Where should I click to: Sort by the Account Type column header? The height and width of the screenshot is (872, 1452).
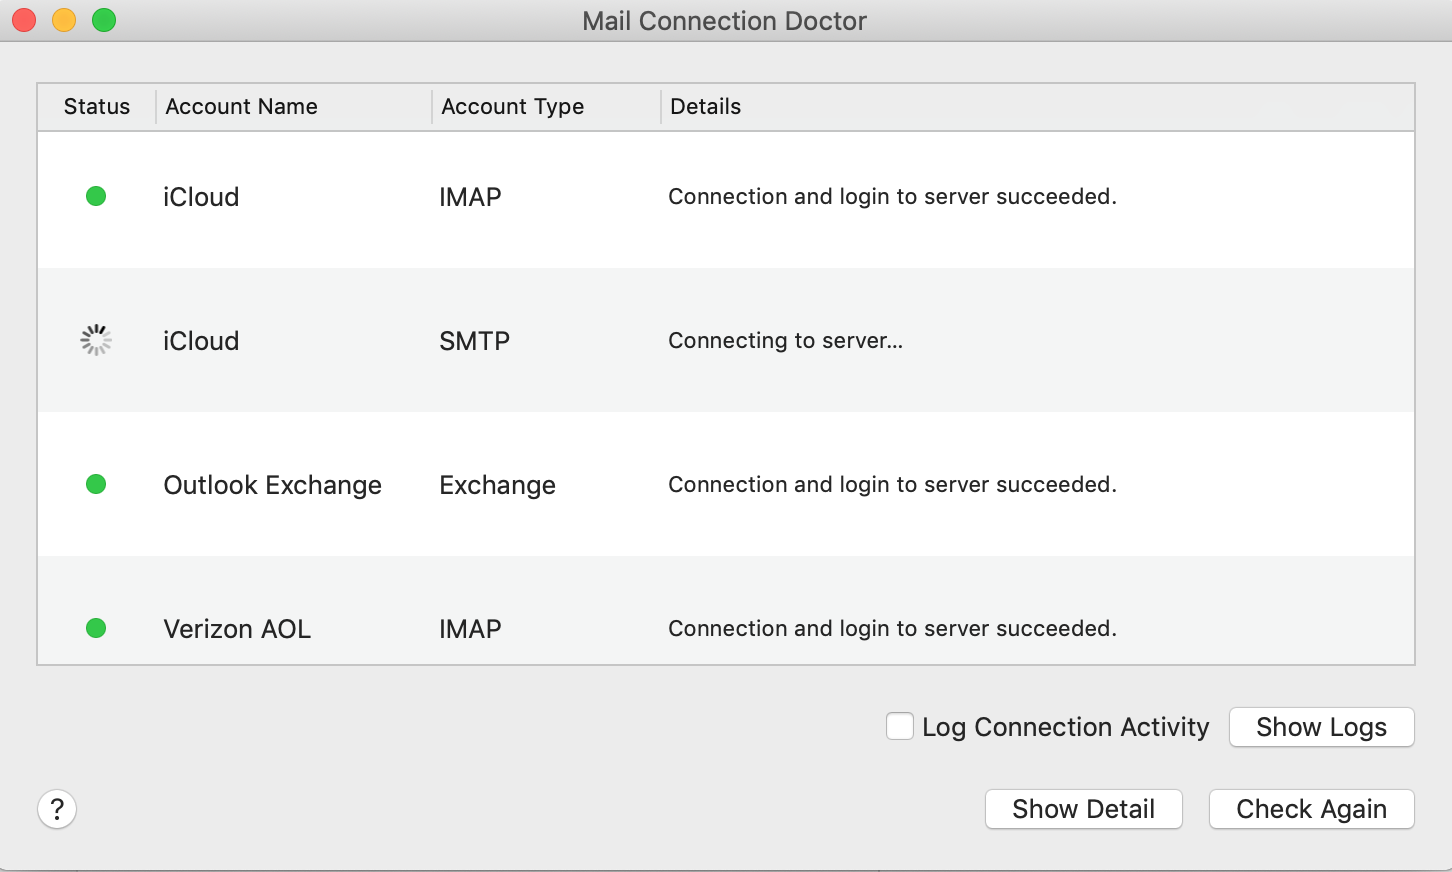pyautogui.click(x=546, y=106)
